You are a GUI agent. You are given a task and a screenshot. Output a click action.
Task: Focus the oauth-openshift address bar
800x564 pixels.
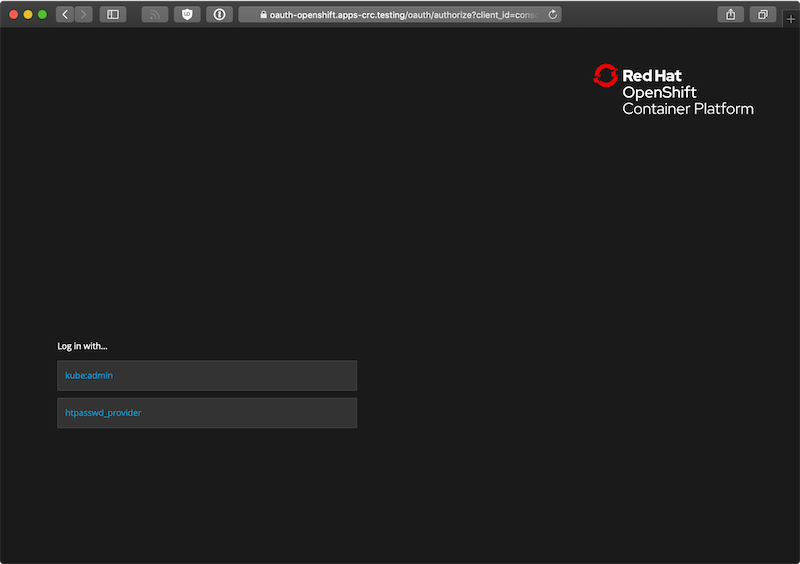[x=400, y=14]
